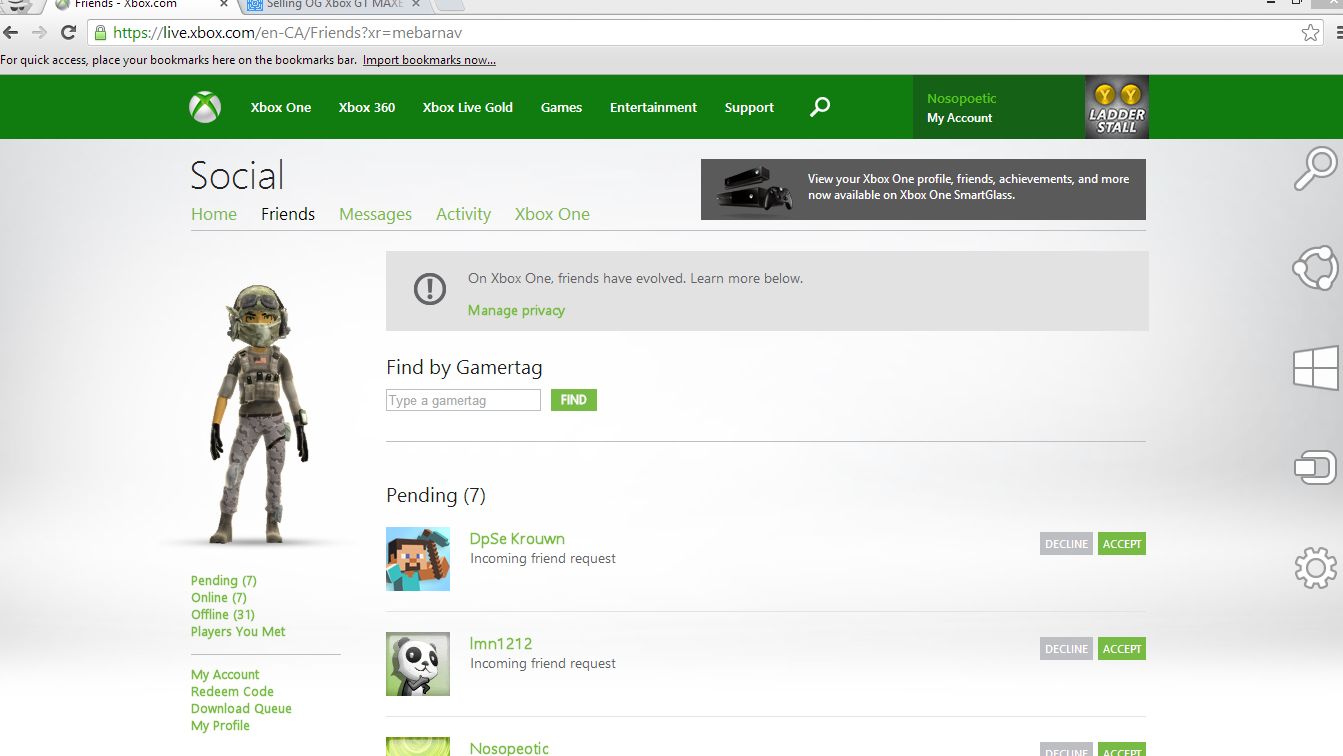Show Pending (7) in the left sidebar
Viewport: 1343px width, 756px height.
tap(224, 580)
